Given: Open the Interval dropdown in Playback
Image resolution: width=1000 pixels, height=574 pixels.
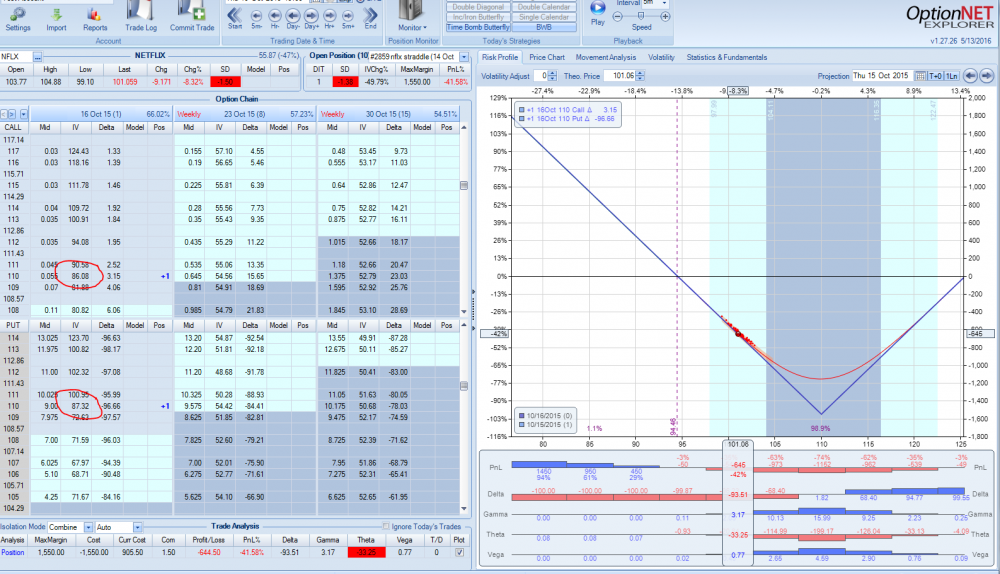Looking at the screenshot, I should [x=665, y=3].
